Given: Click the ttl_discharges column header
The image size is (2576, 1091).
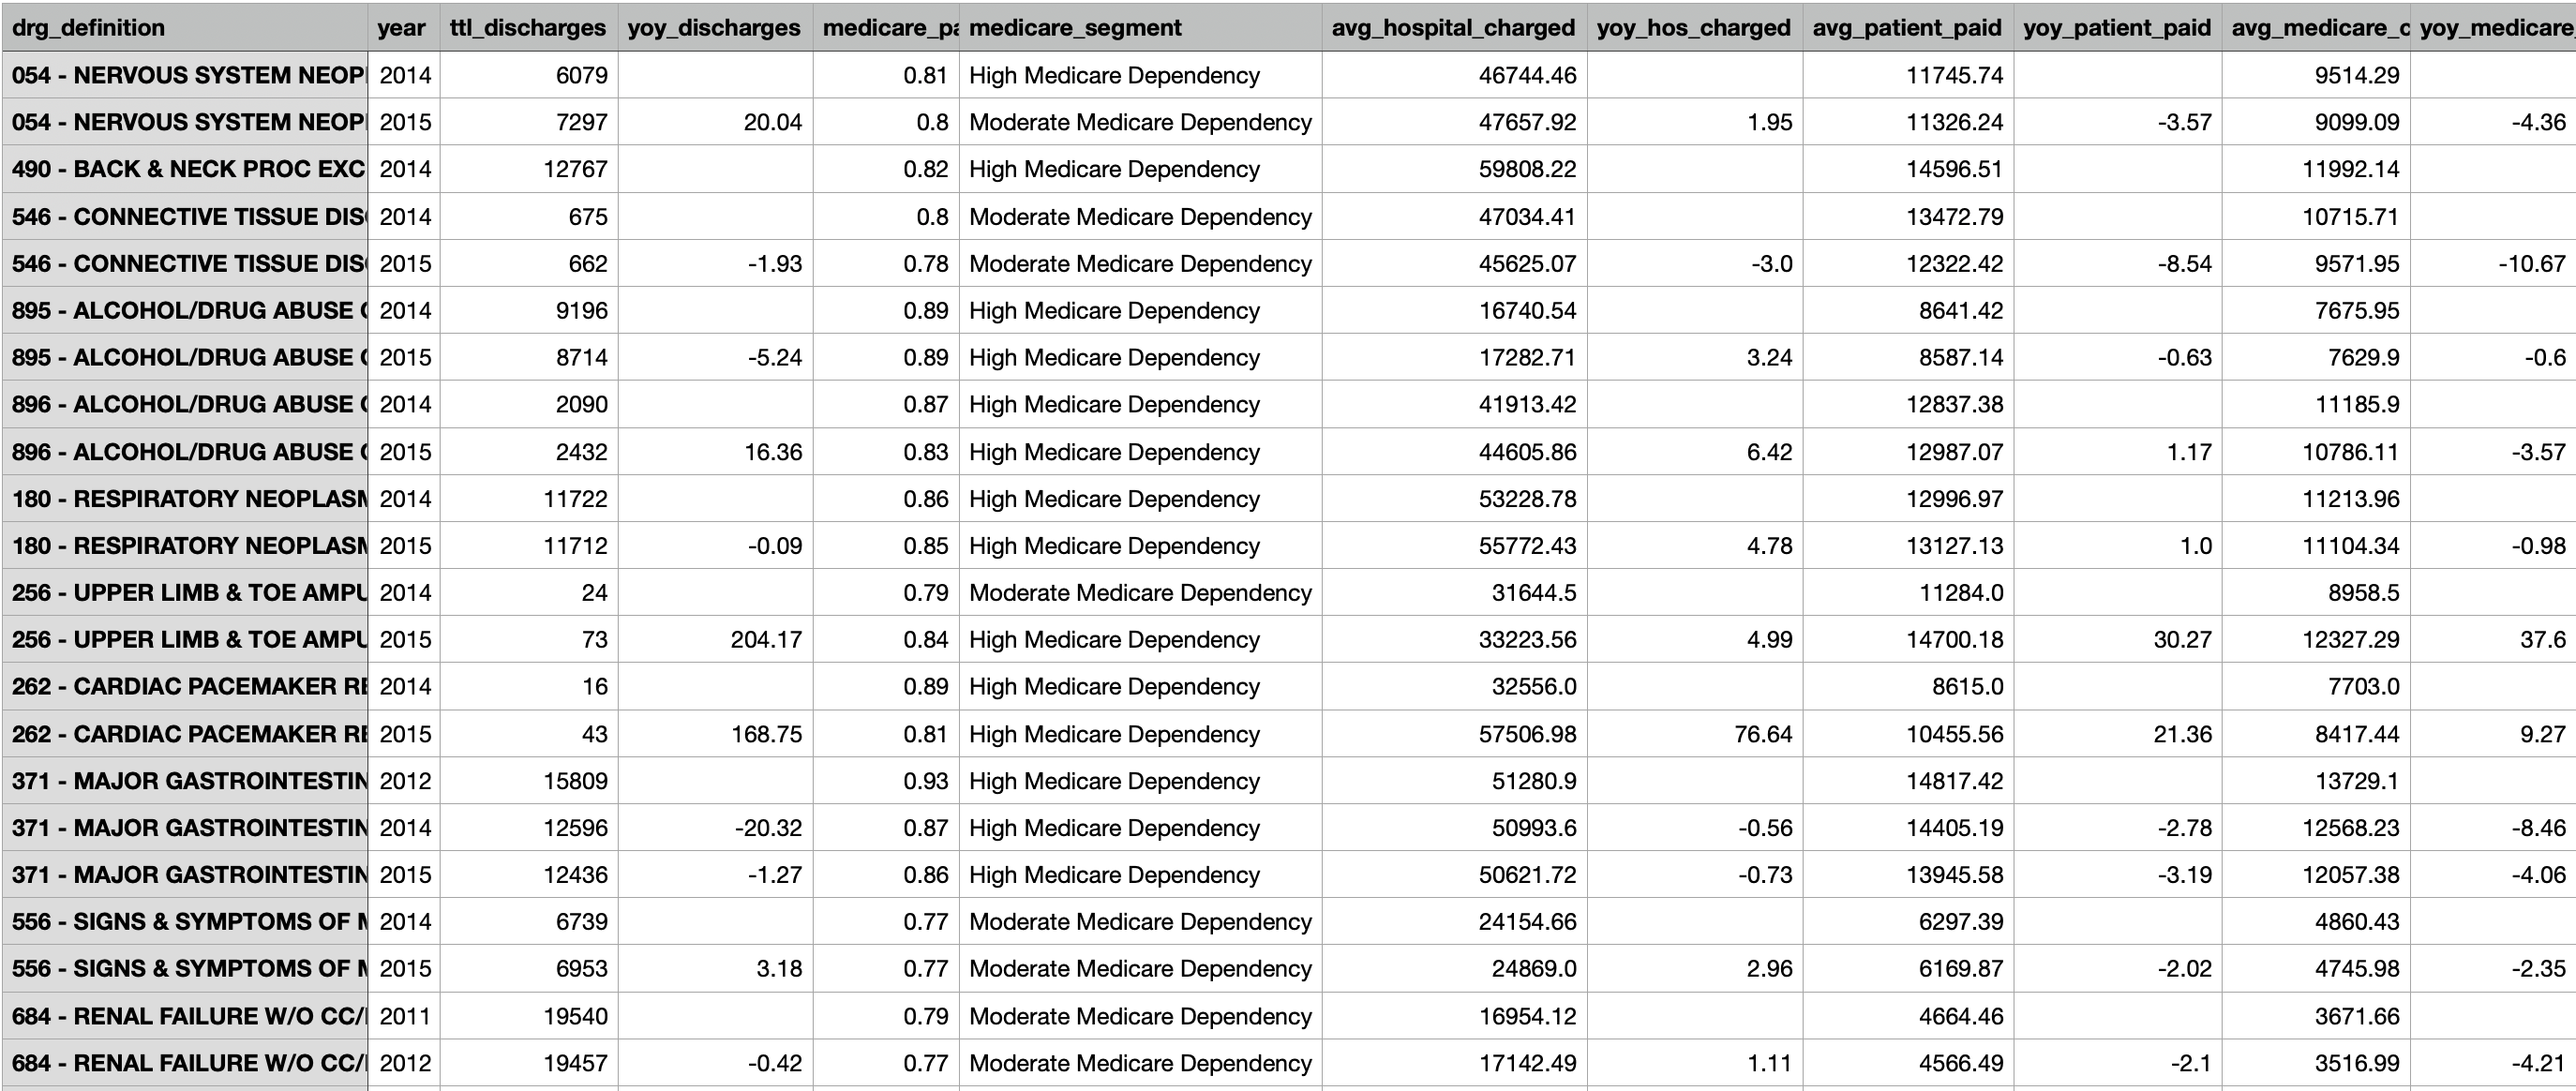Looking at the screenshot, I should click(527, 27).
